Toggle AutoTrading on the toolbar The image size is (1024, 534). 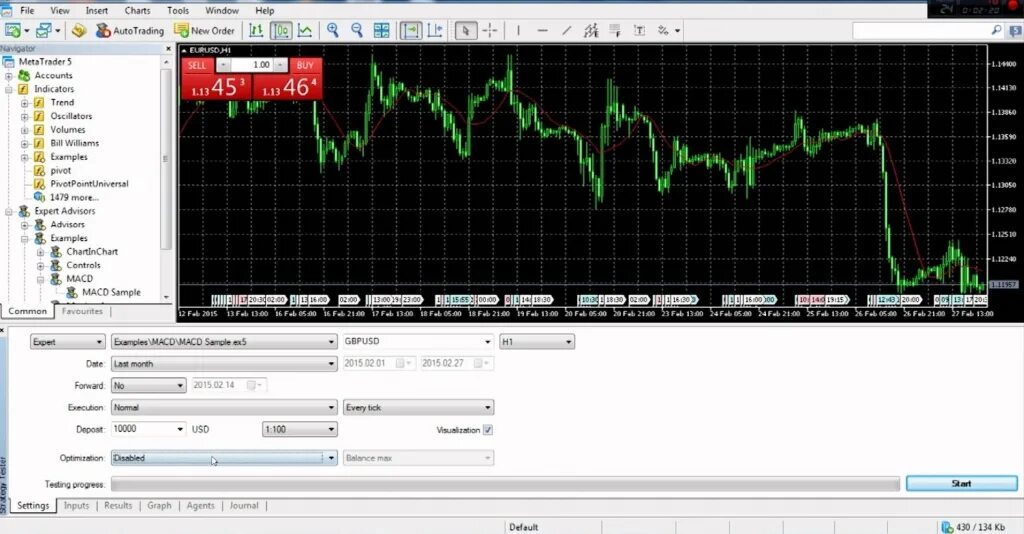pos(130,30)
